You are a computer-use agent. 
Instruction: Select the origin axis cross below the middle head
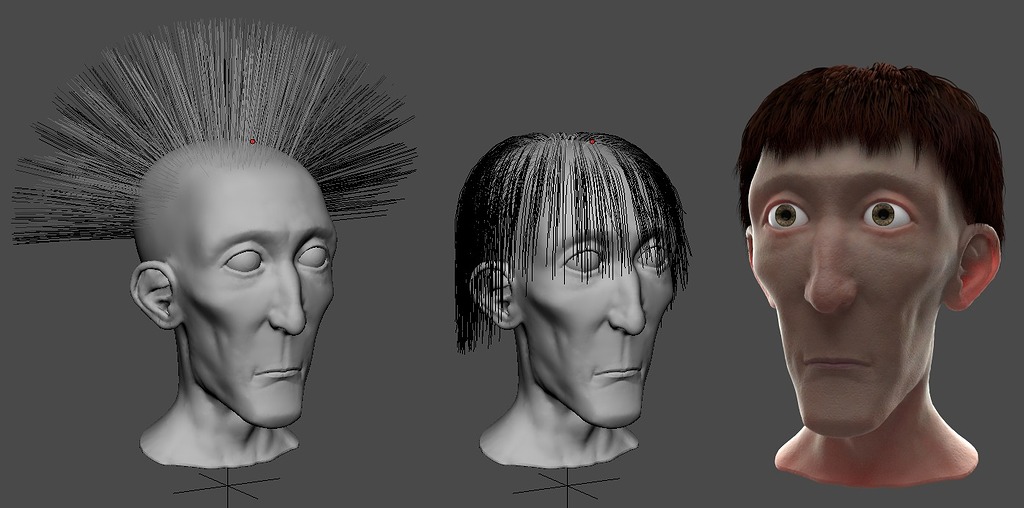(x=566, y=486)
